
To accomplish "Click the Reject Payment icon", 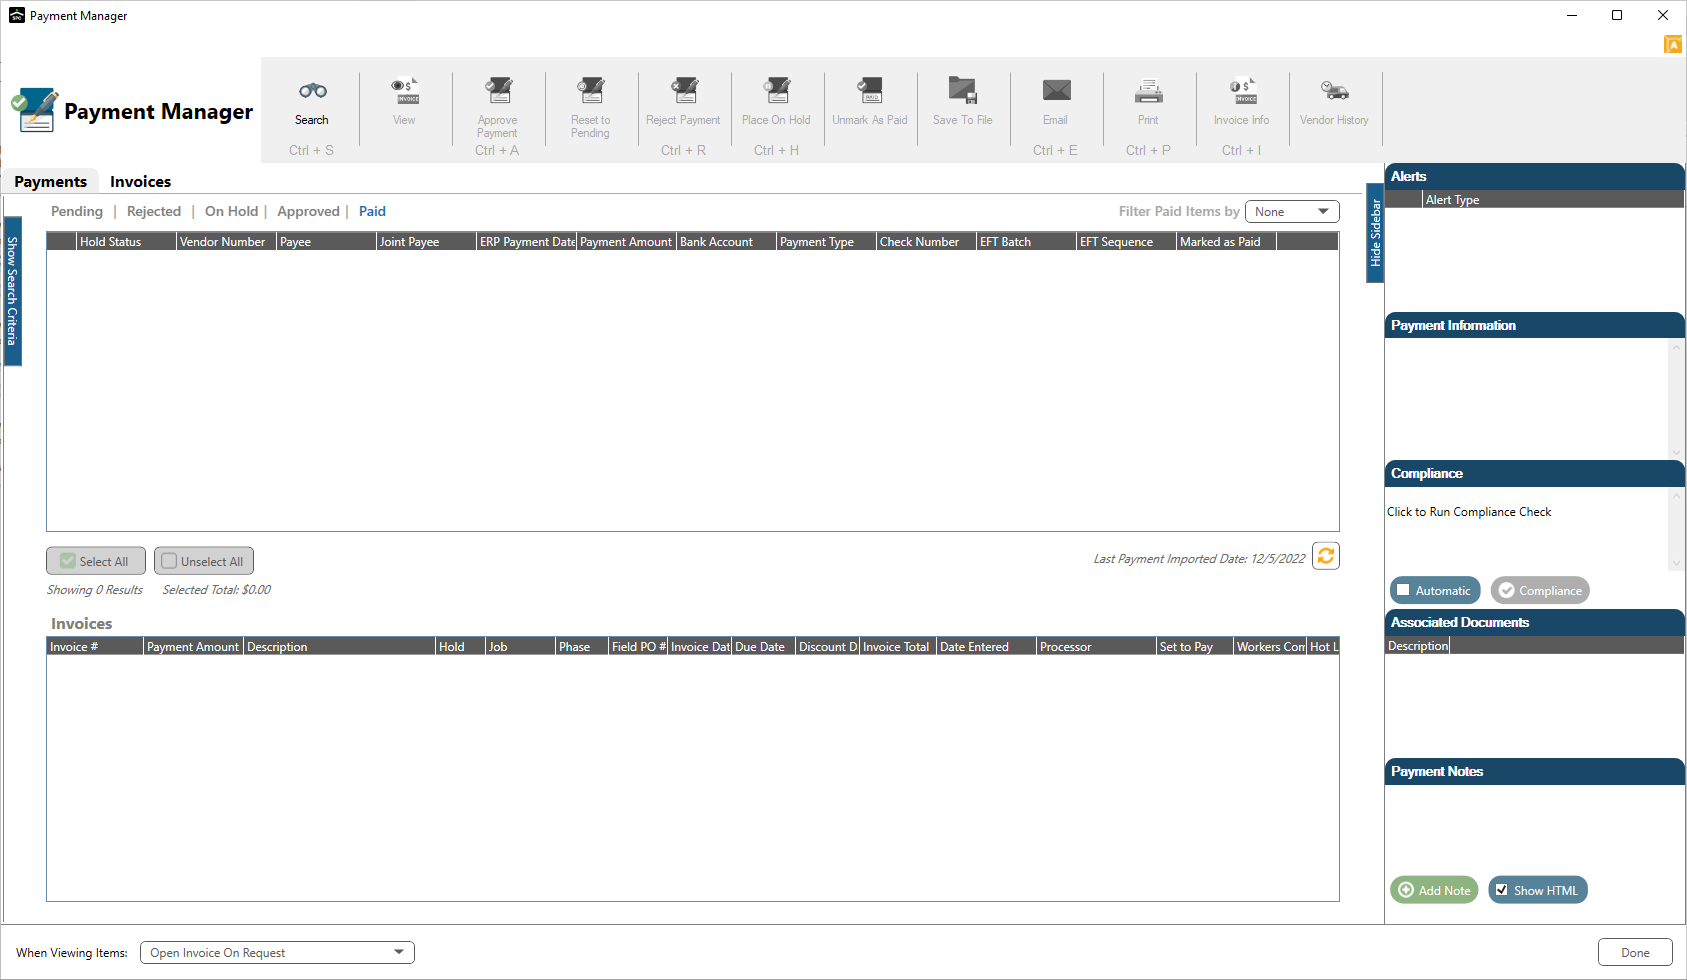I will pos(684,91).
